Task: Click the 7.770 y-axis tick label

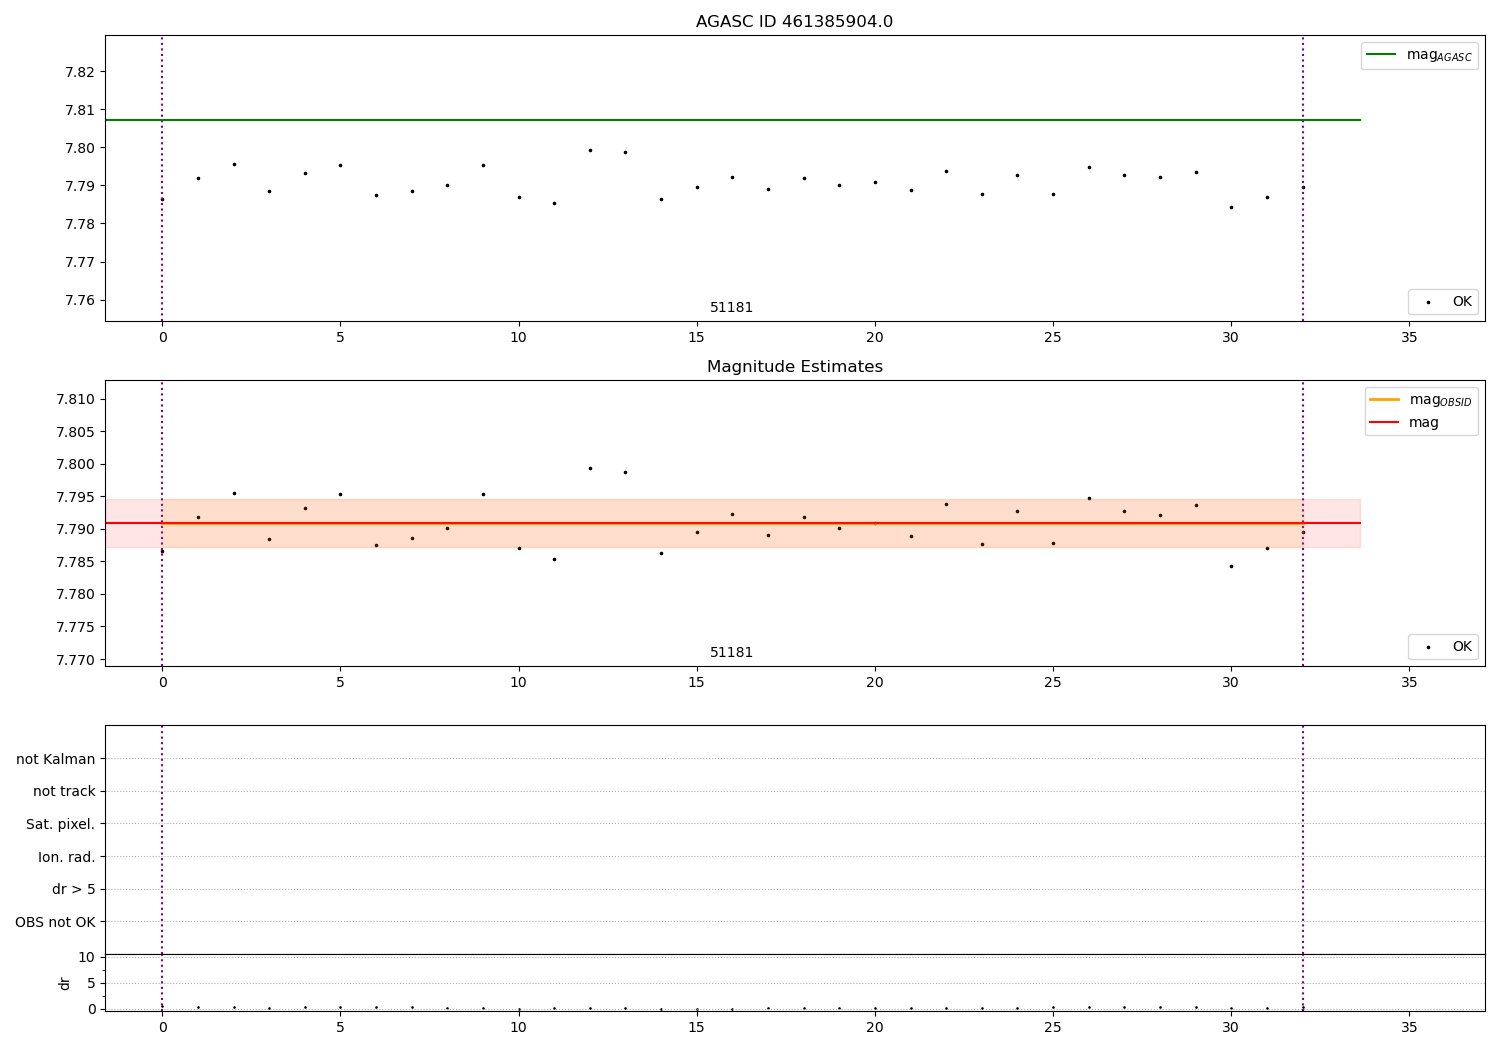Action: (76, 660)
